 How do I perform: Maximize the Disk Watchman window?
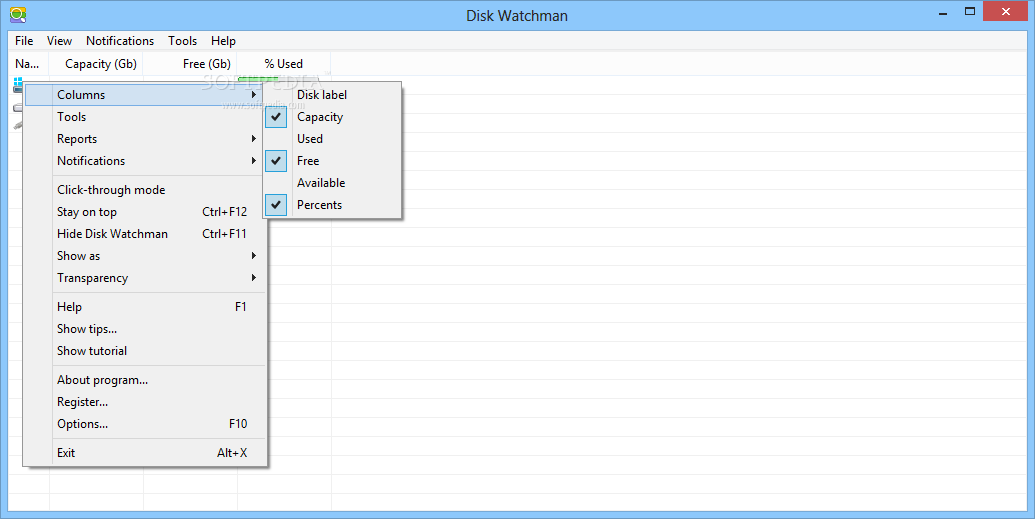(970, 12)
